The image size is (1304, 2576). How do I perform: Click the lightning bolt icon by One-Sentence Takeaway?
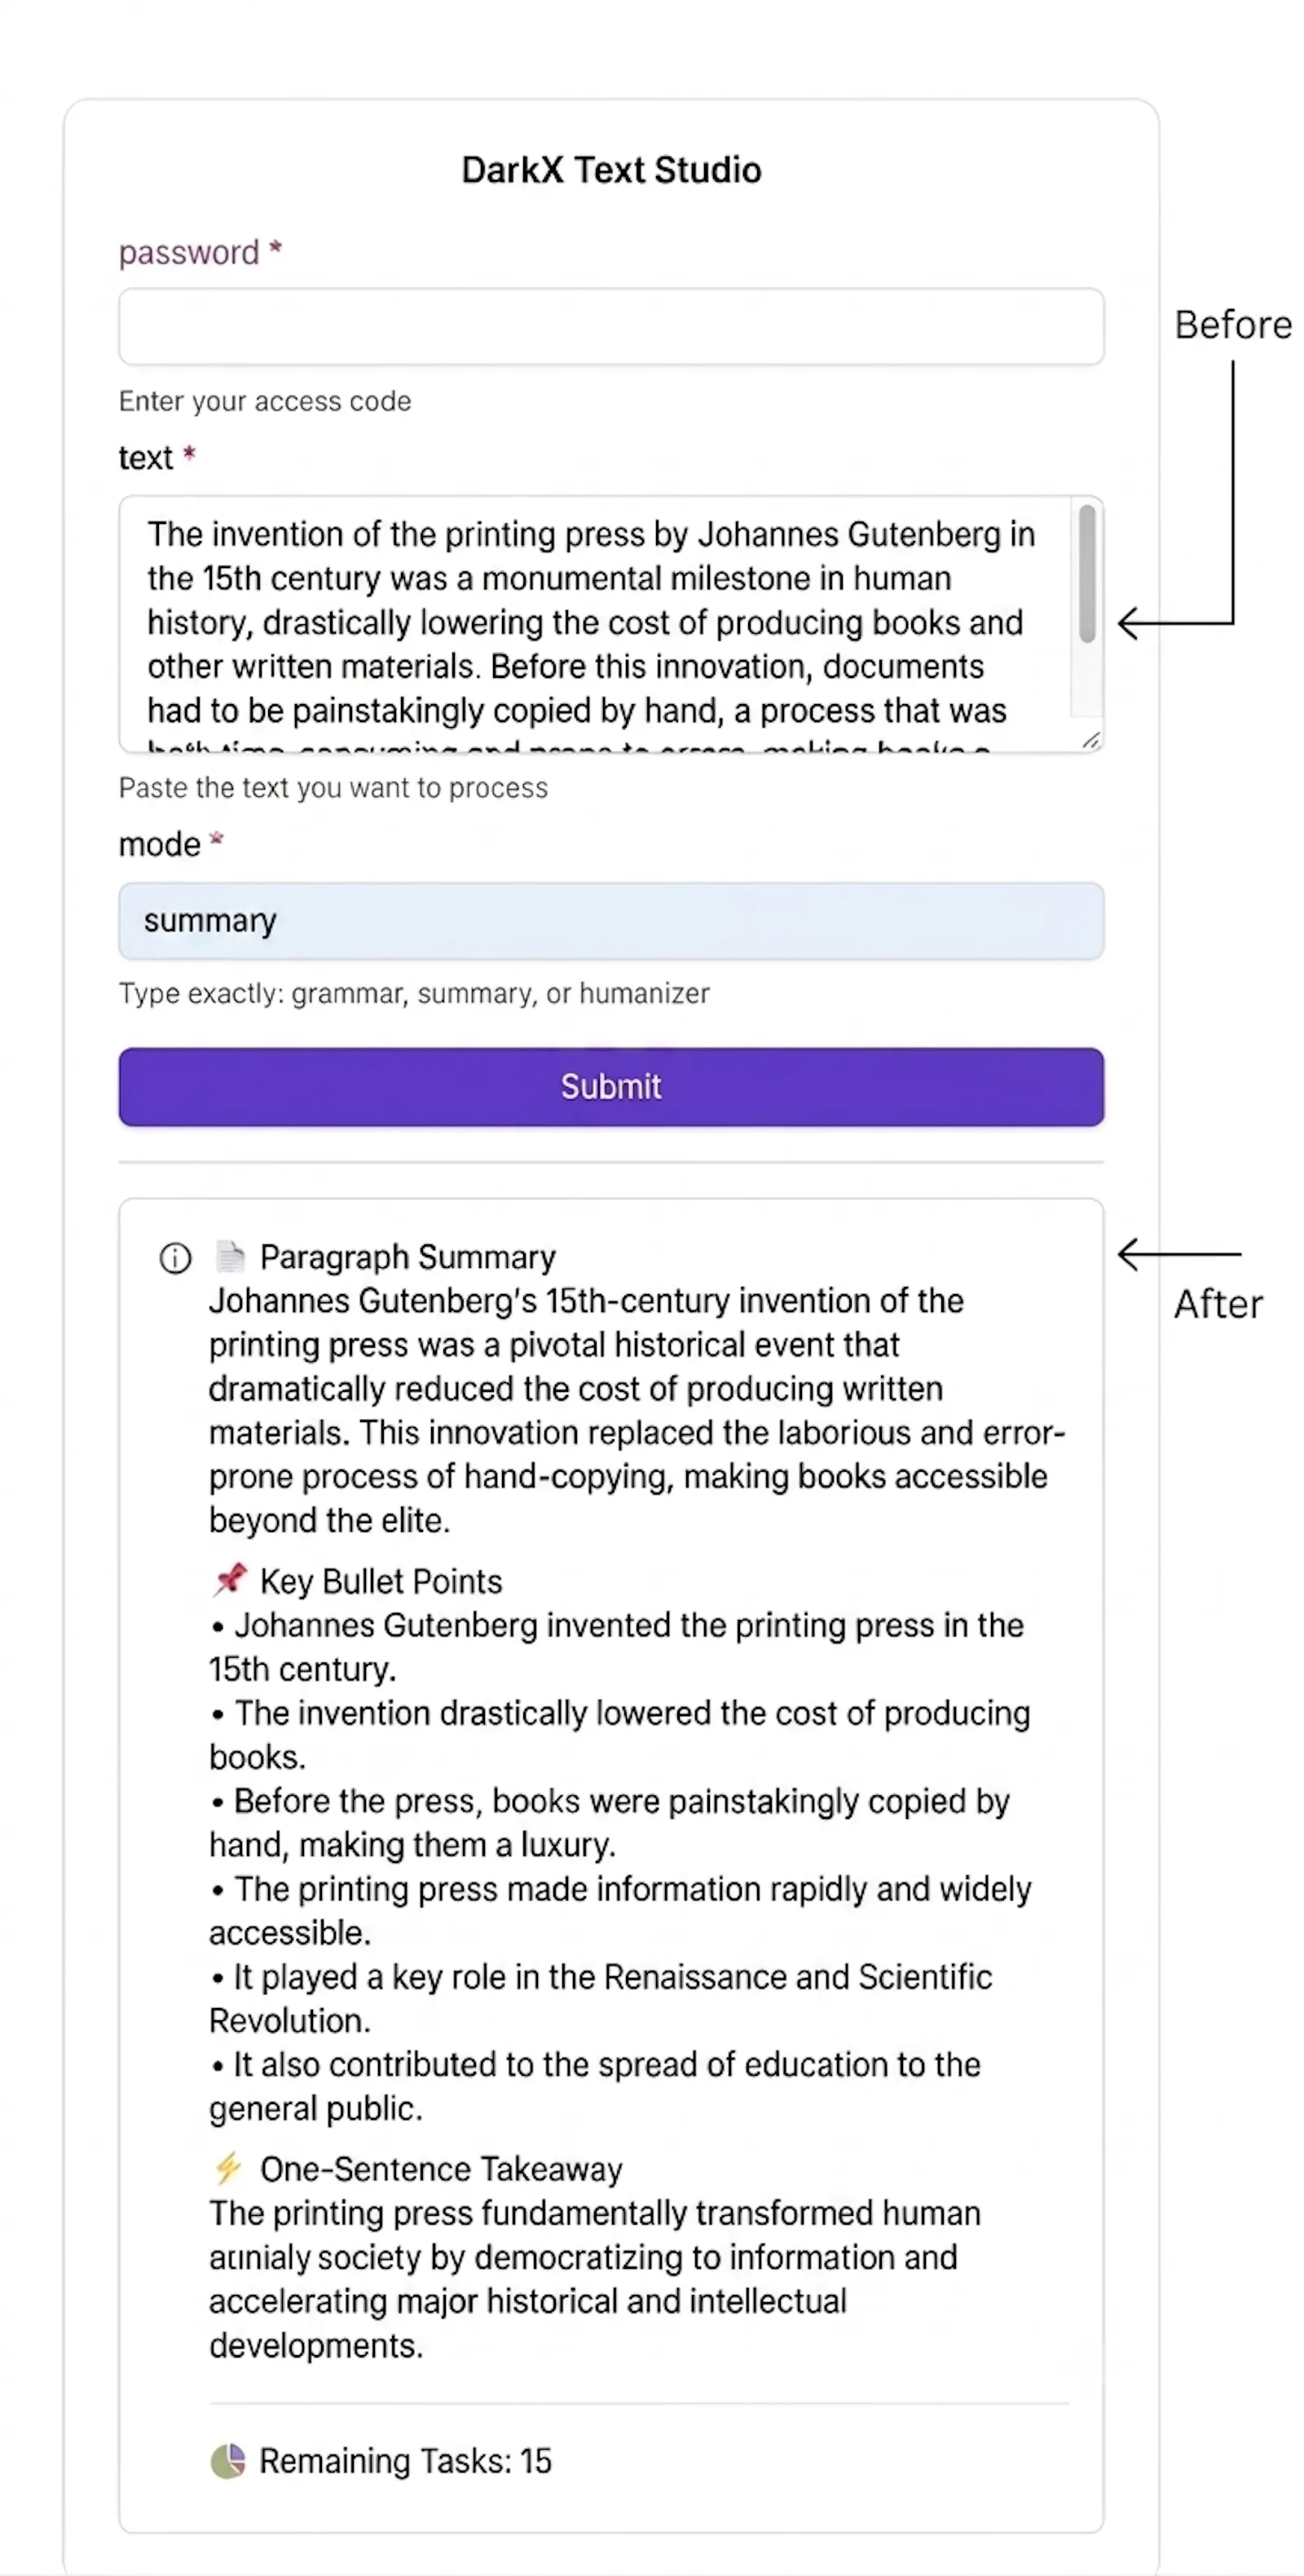[x=228, y=2168]
